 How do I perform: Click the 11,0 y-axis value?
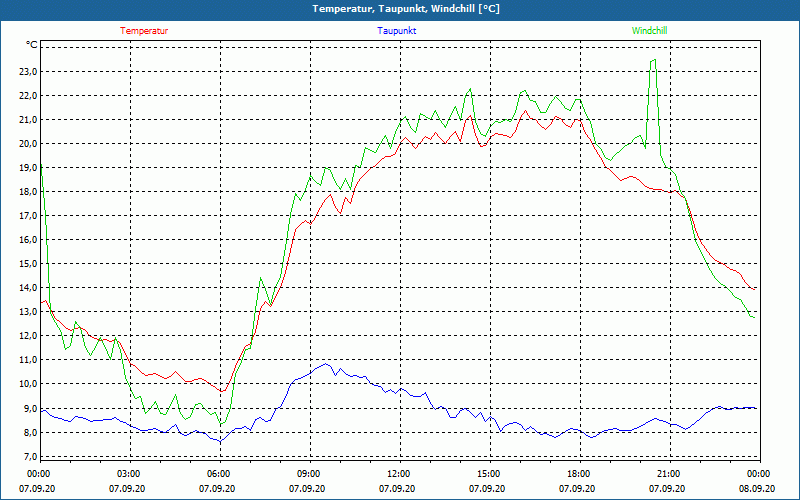(x=28, y=360)
